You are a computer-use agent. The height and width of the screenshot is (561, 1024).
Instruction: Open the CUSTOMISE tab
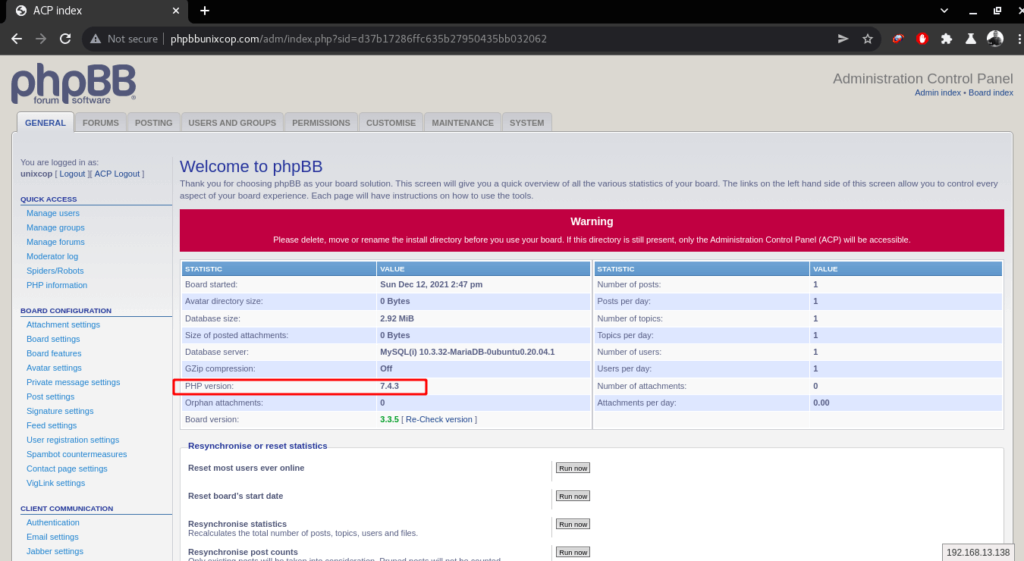391,123
